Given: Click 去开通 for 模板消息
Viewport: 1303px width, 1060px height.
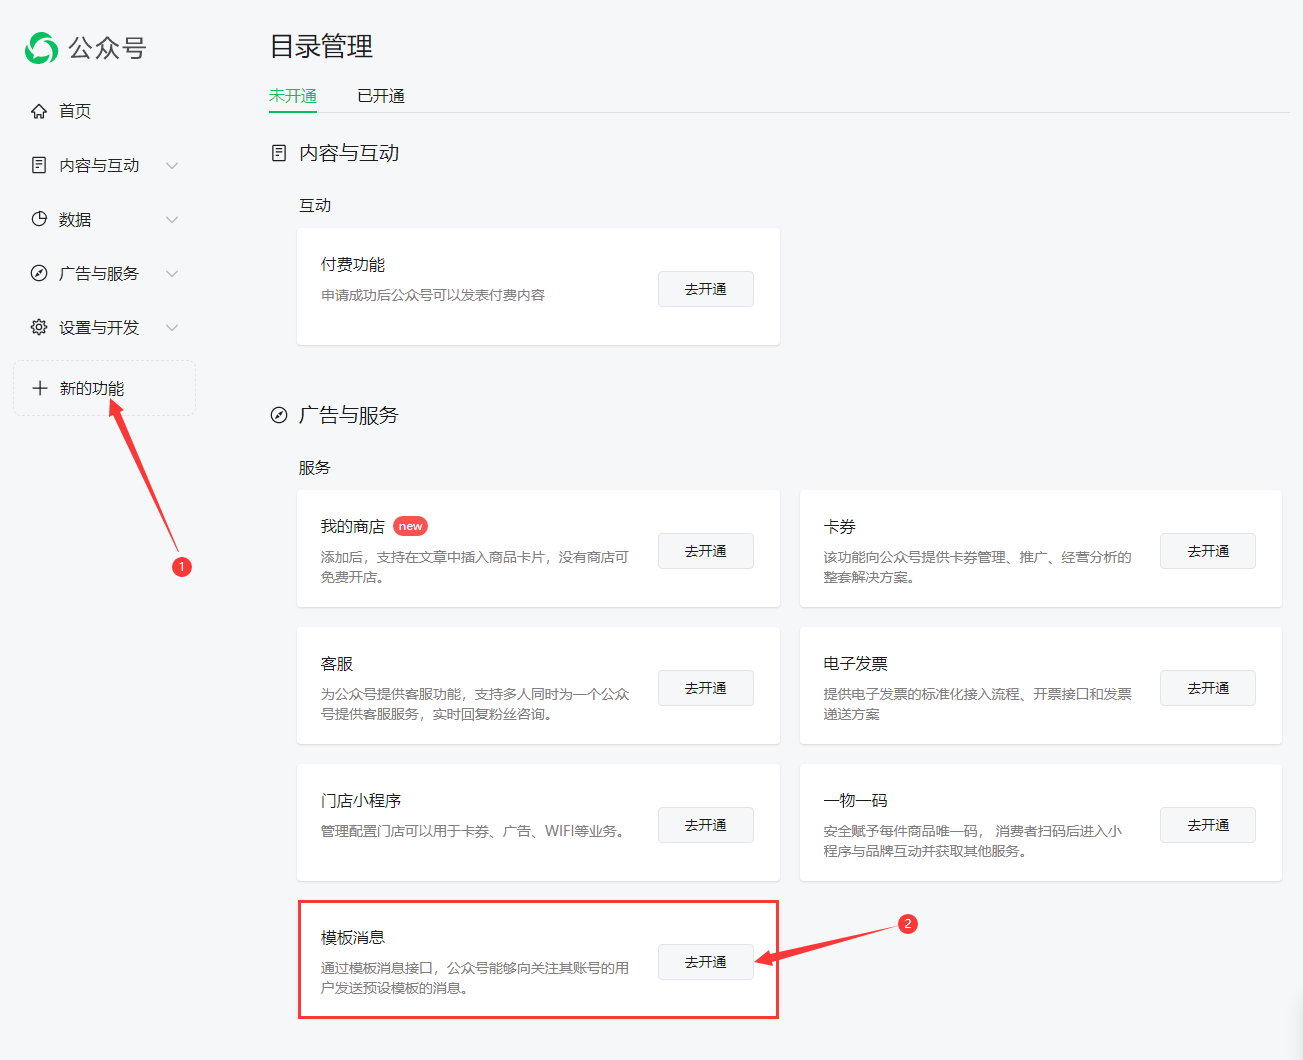Looking at the screenshot, I should [706, 962].
